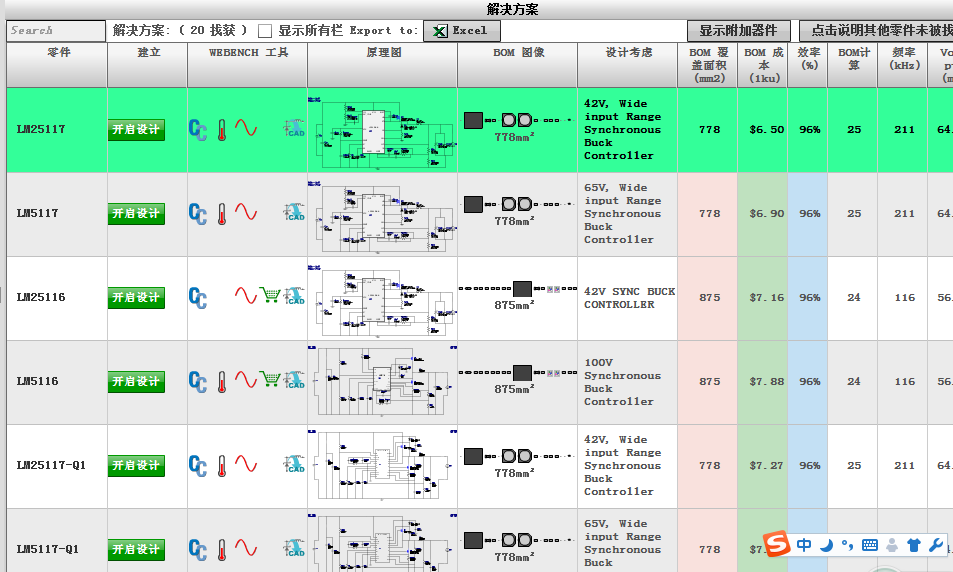Screen dimensions: 953x572
Task: Click 开启设计 for LM5116
Action: click(136, 381)
